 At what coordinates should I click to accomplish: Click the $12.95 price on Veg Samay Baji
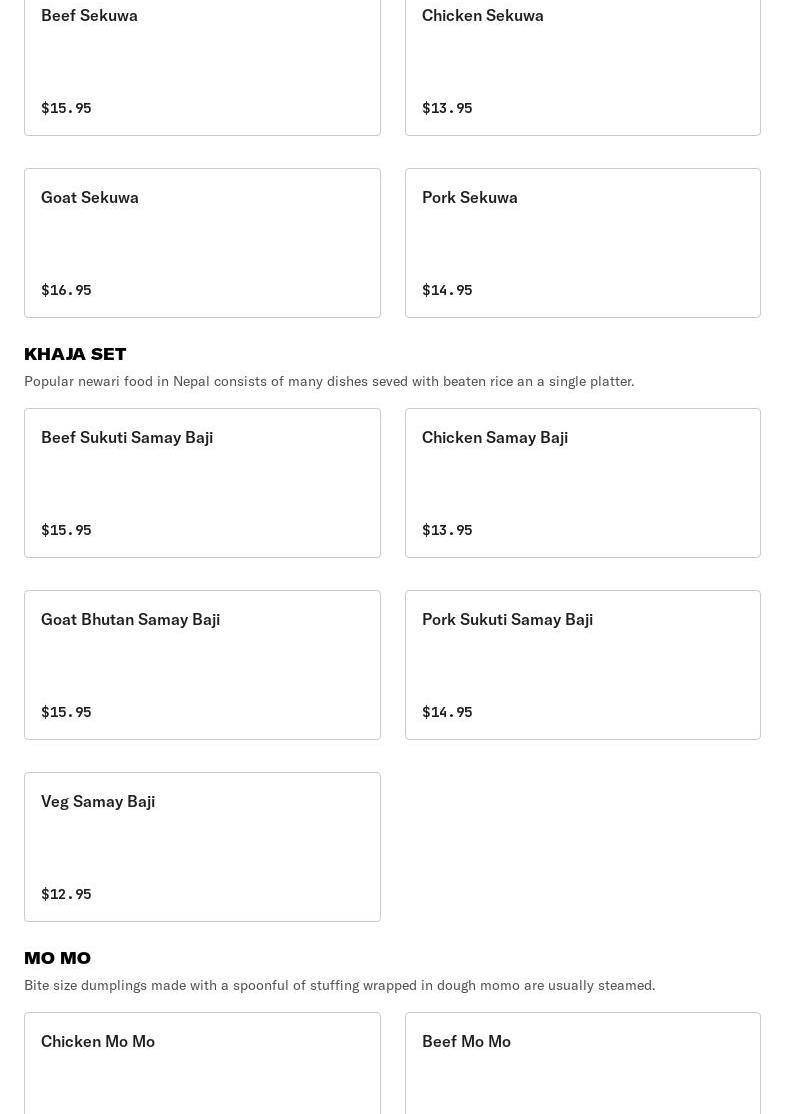point(66,894)
